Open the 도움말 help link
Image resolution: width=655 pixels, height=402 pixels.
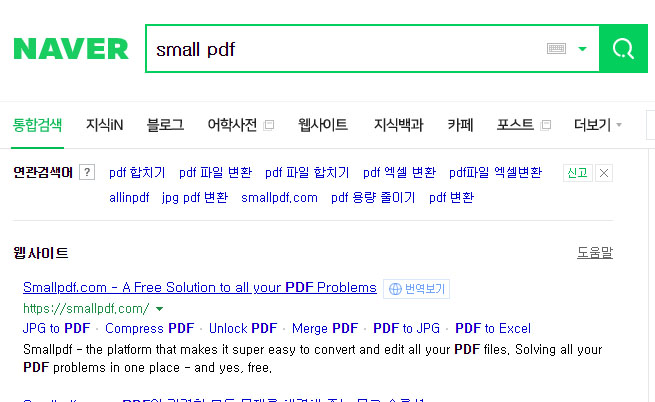(595, 252)
